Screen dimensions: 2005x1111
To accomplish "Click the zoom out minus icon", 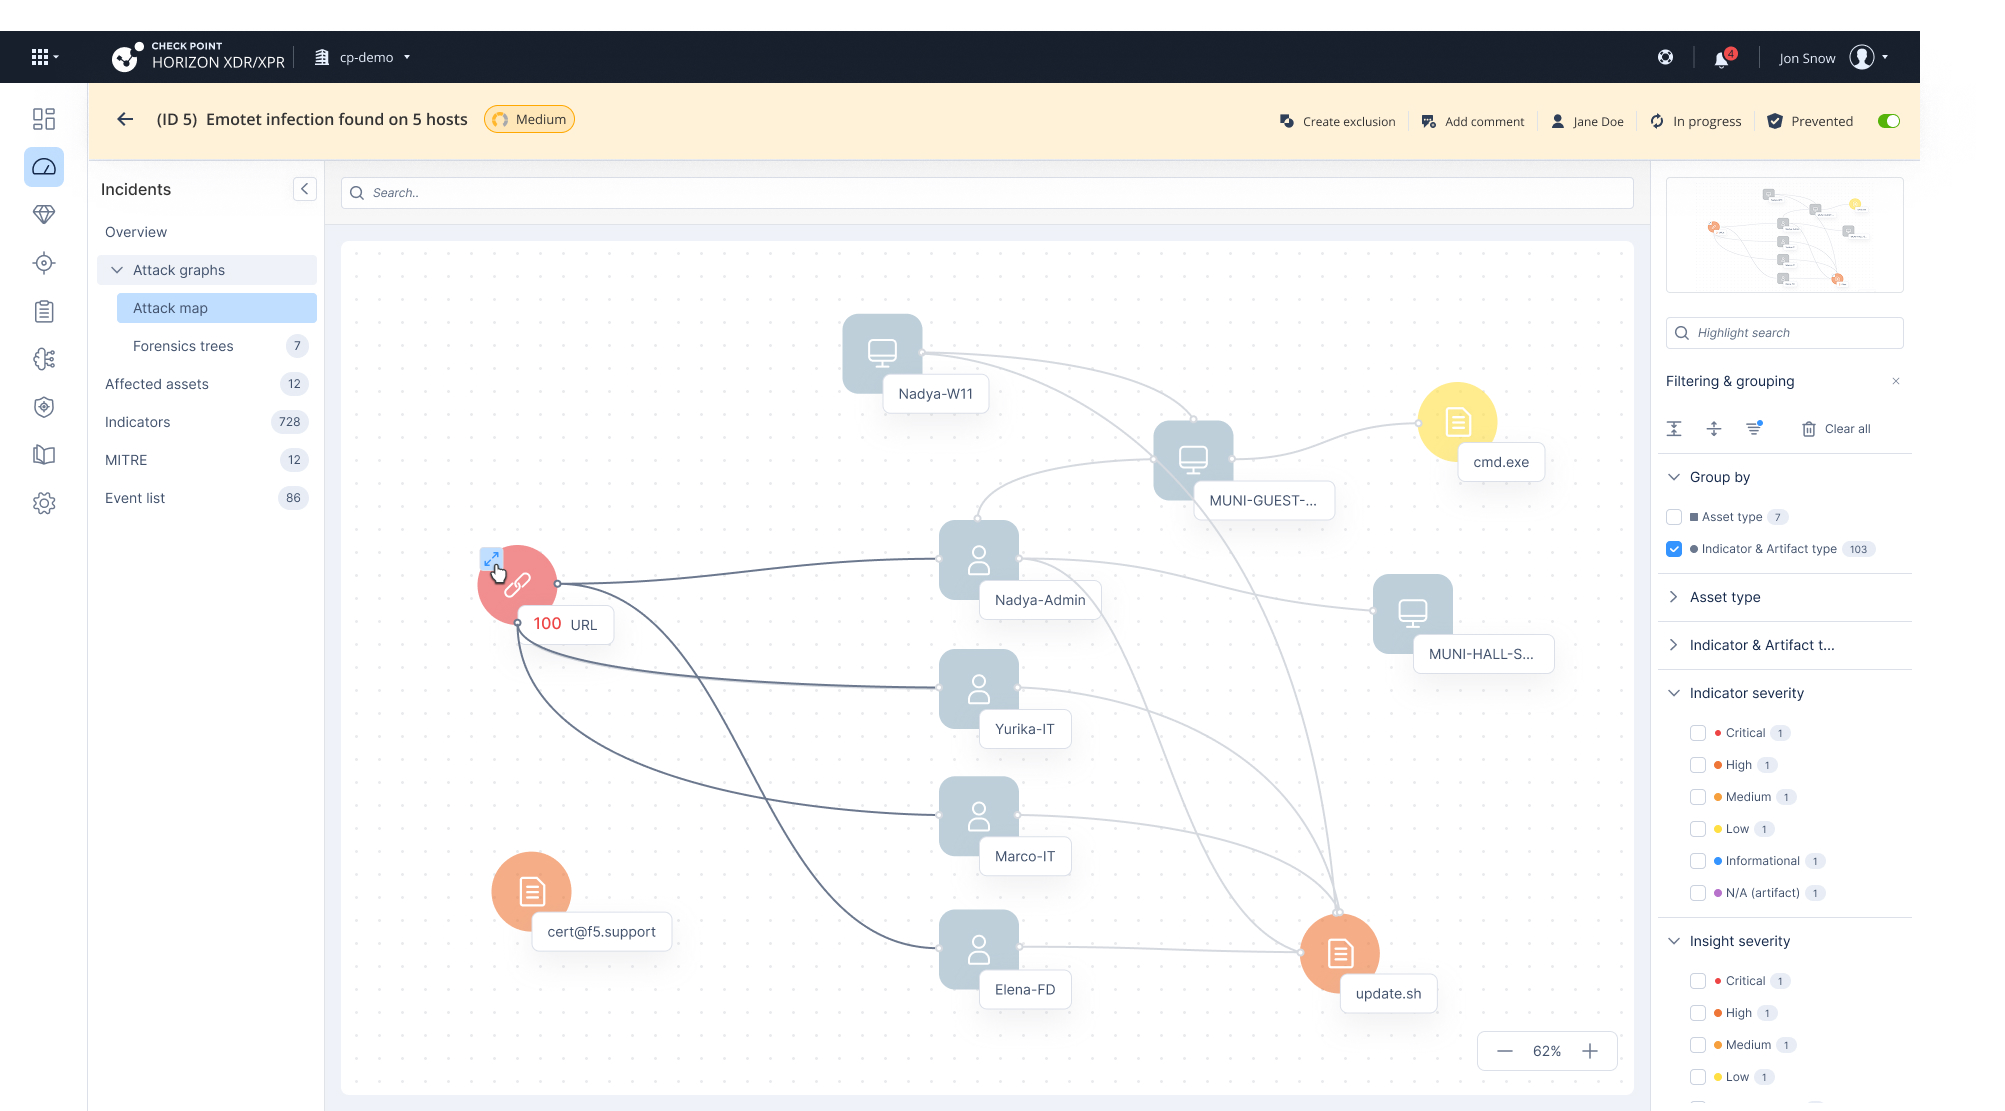I will tap(1505, 1051).
